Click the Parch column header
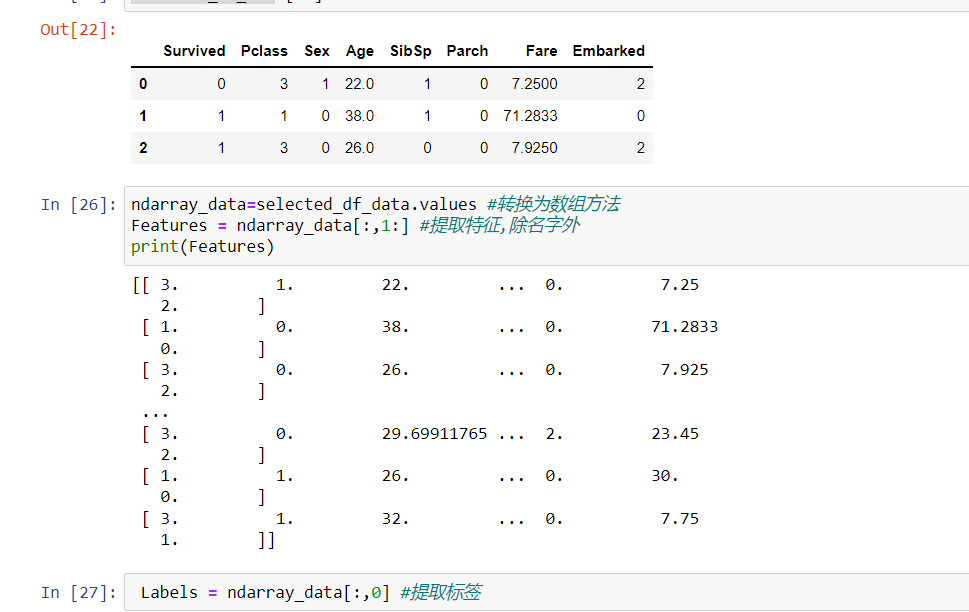 pos(467,51)
